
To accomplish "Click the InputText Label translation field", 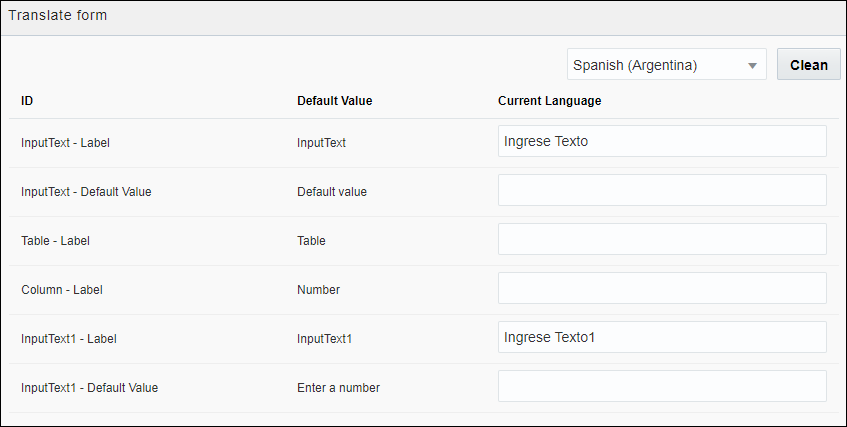I will tap(662, 141).
